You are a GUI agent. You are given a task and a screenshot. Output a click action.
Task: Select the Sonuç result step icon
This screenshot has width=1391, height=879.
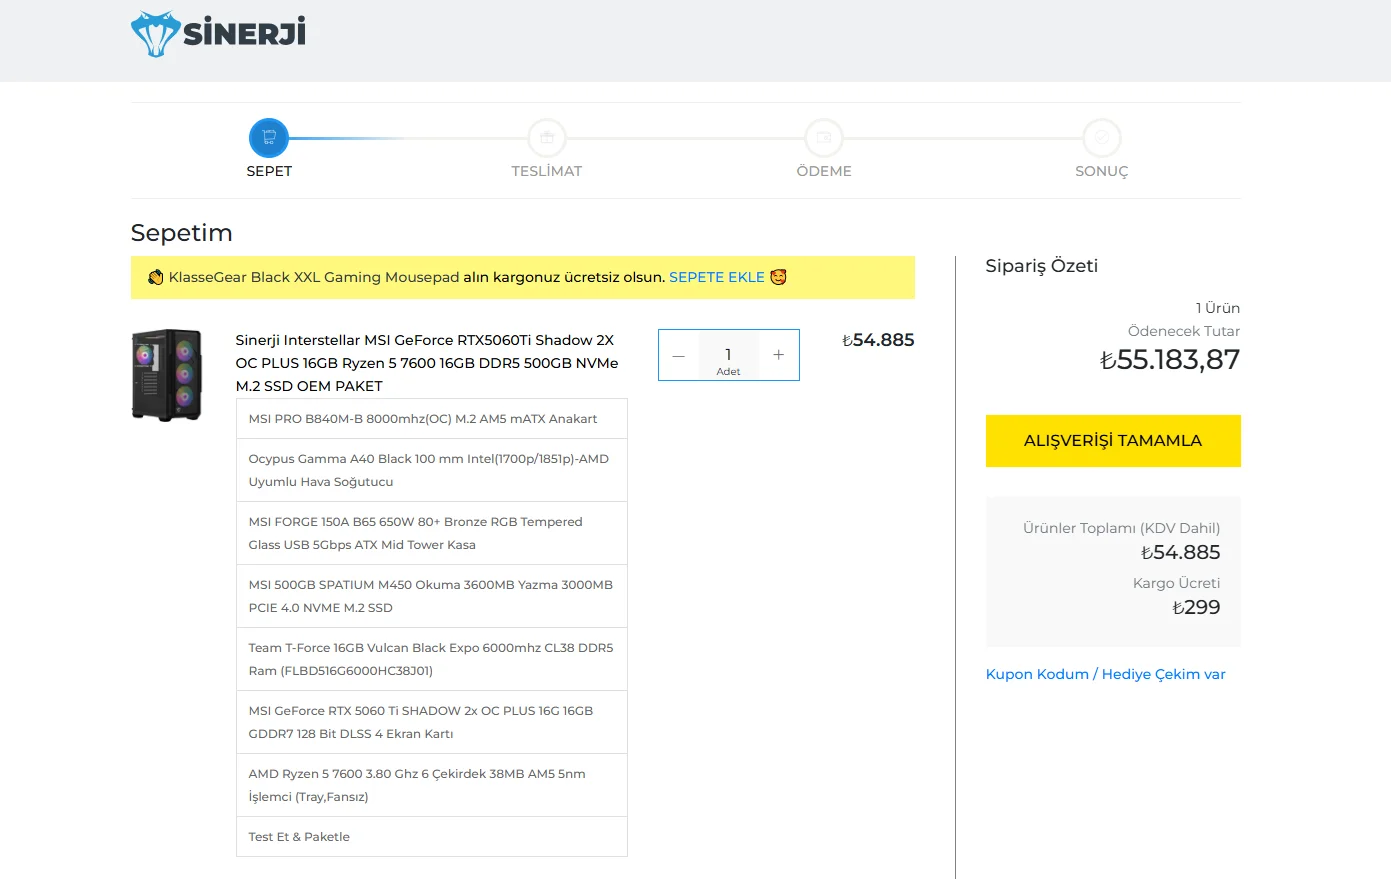coord(1101,138)
